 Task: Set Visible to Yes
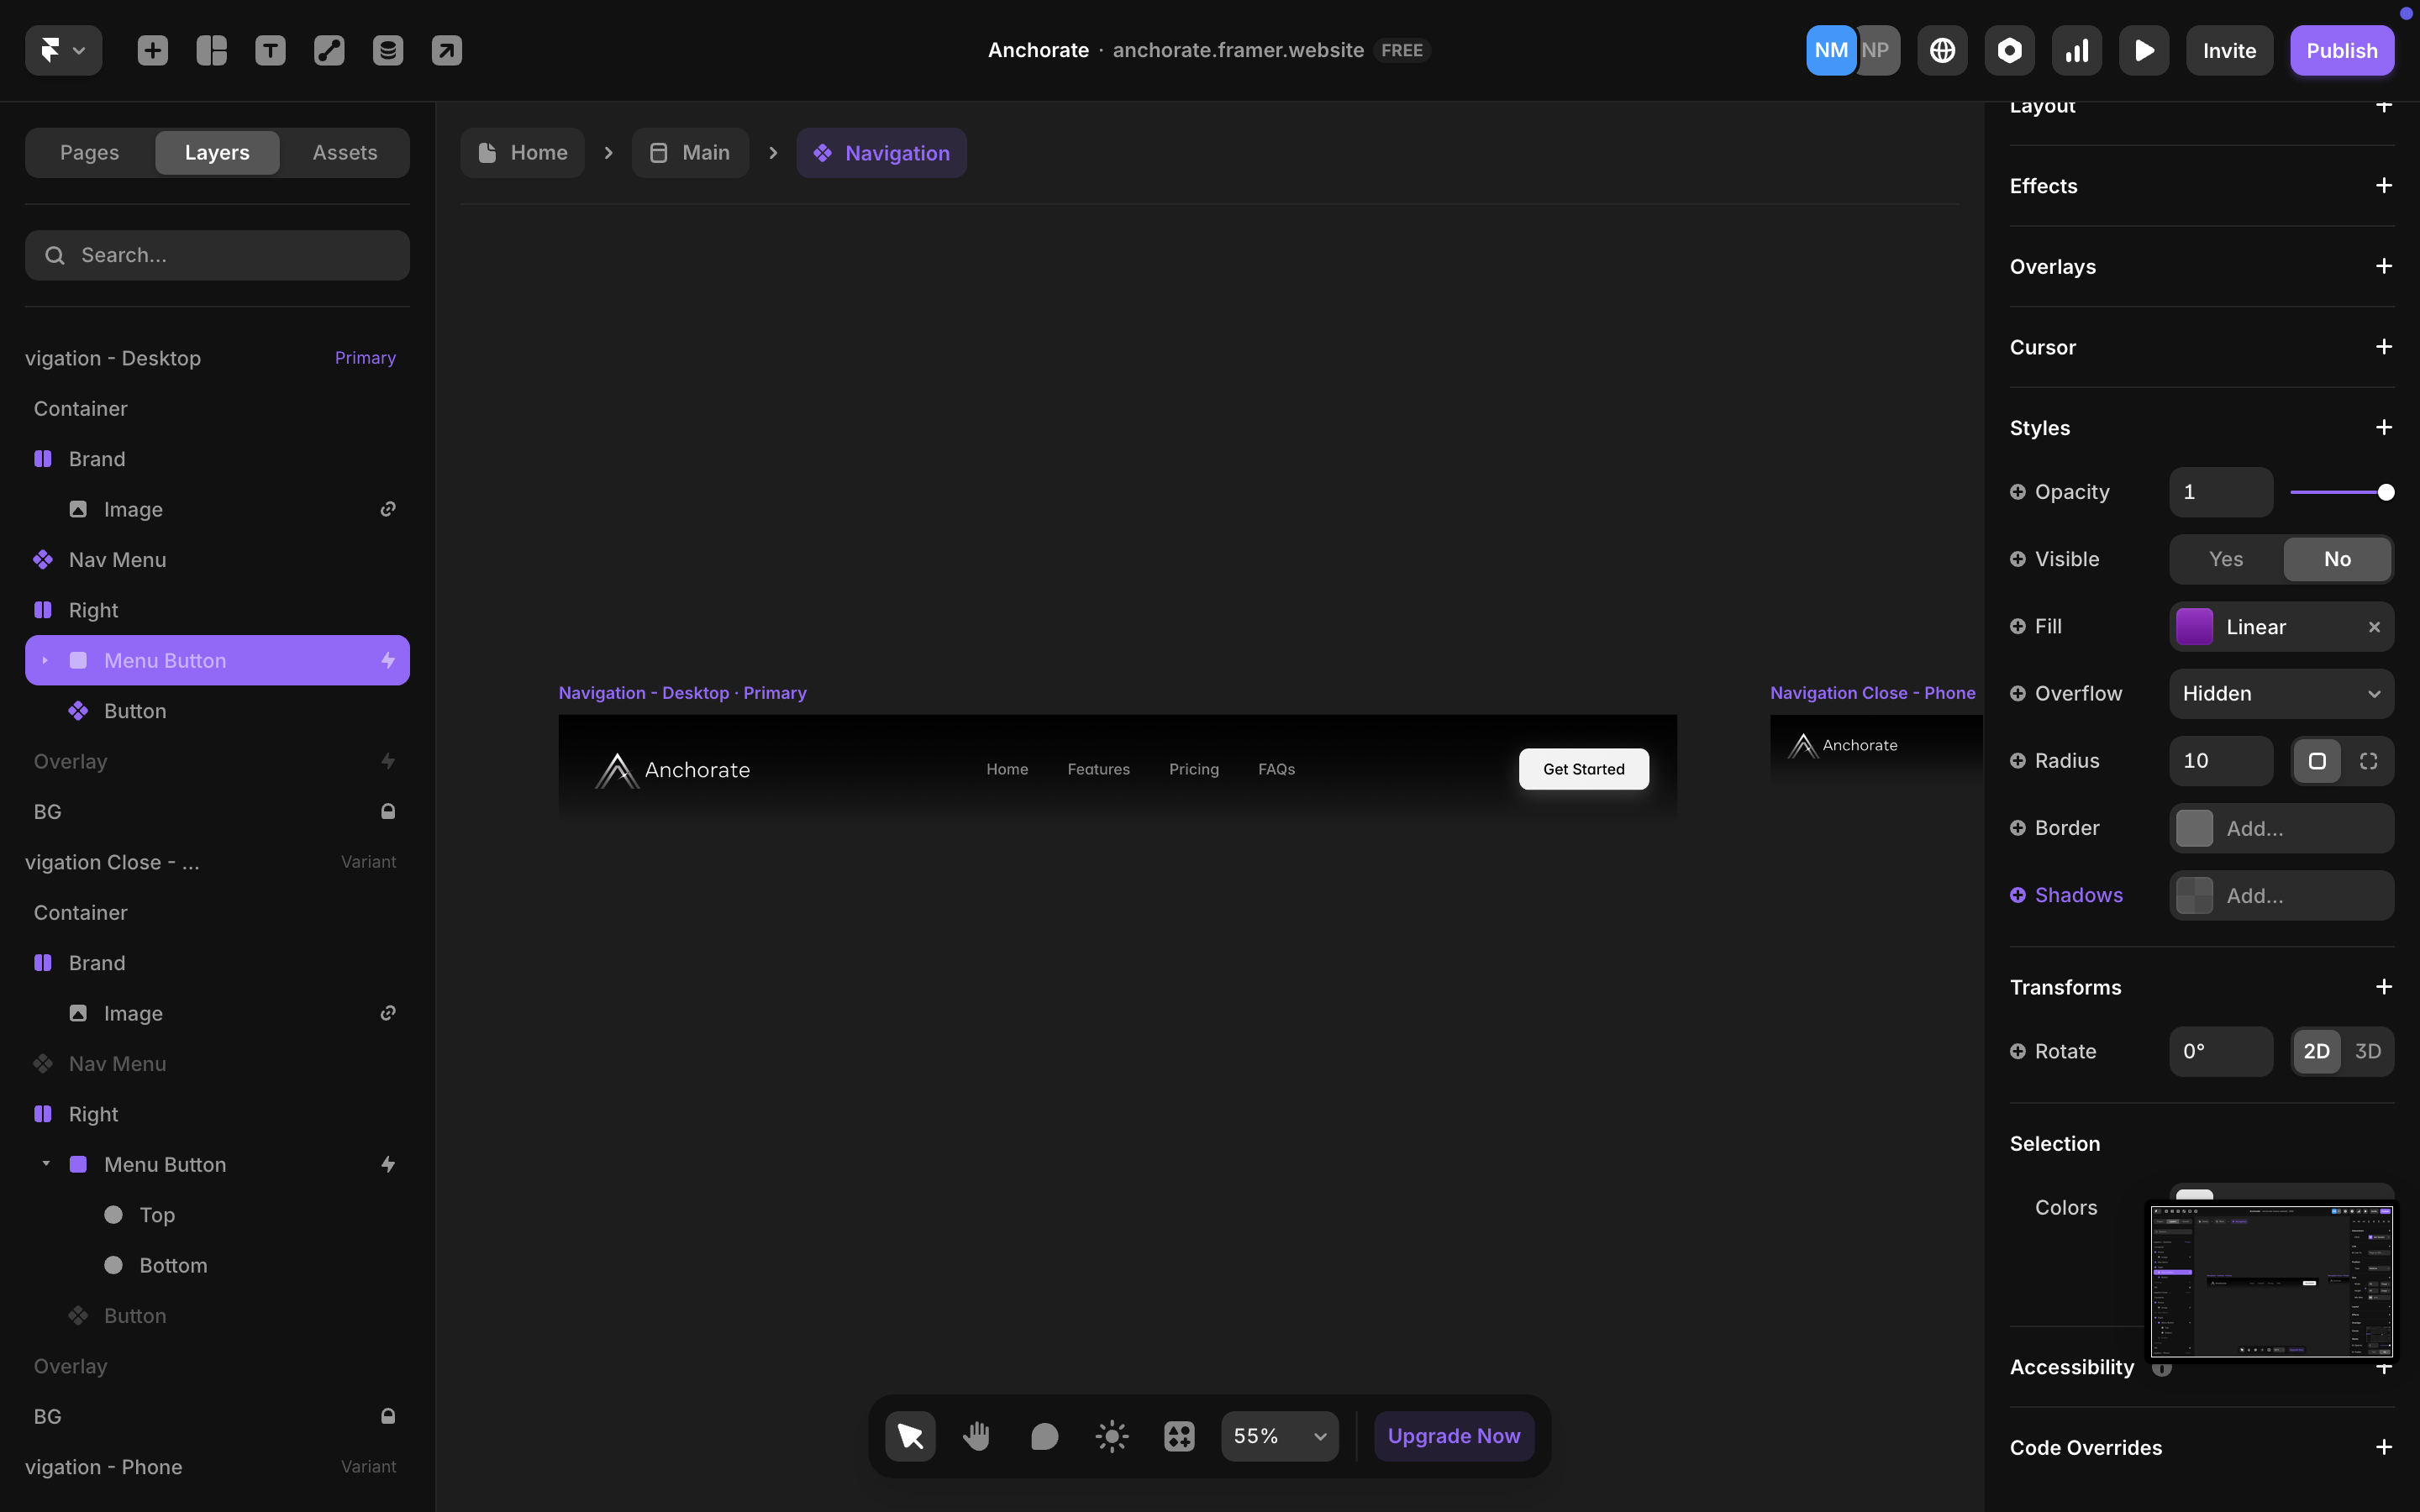(x=2225, y=559)
